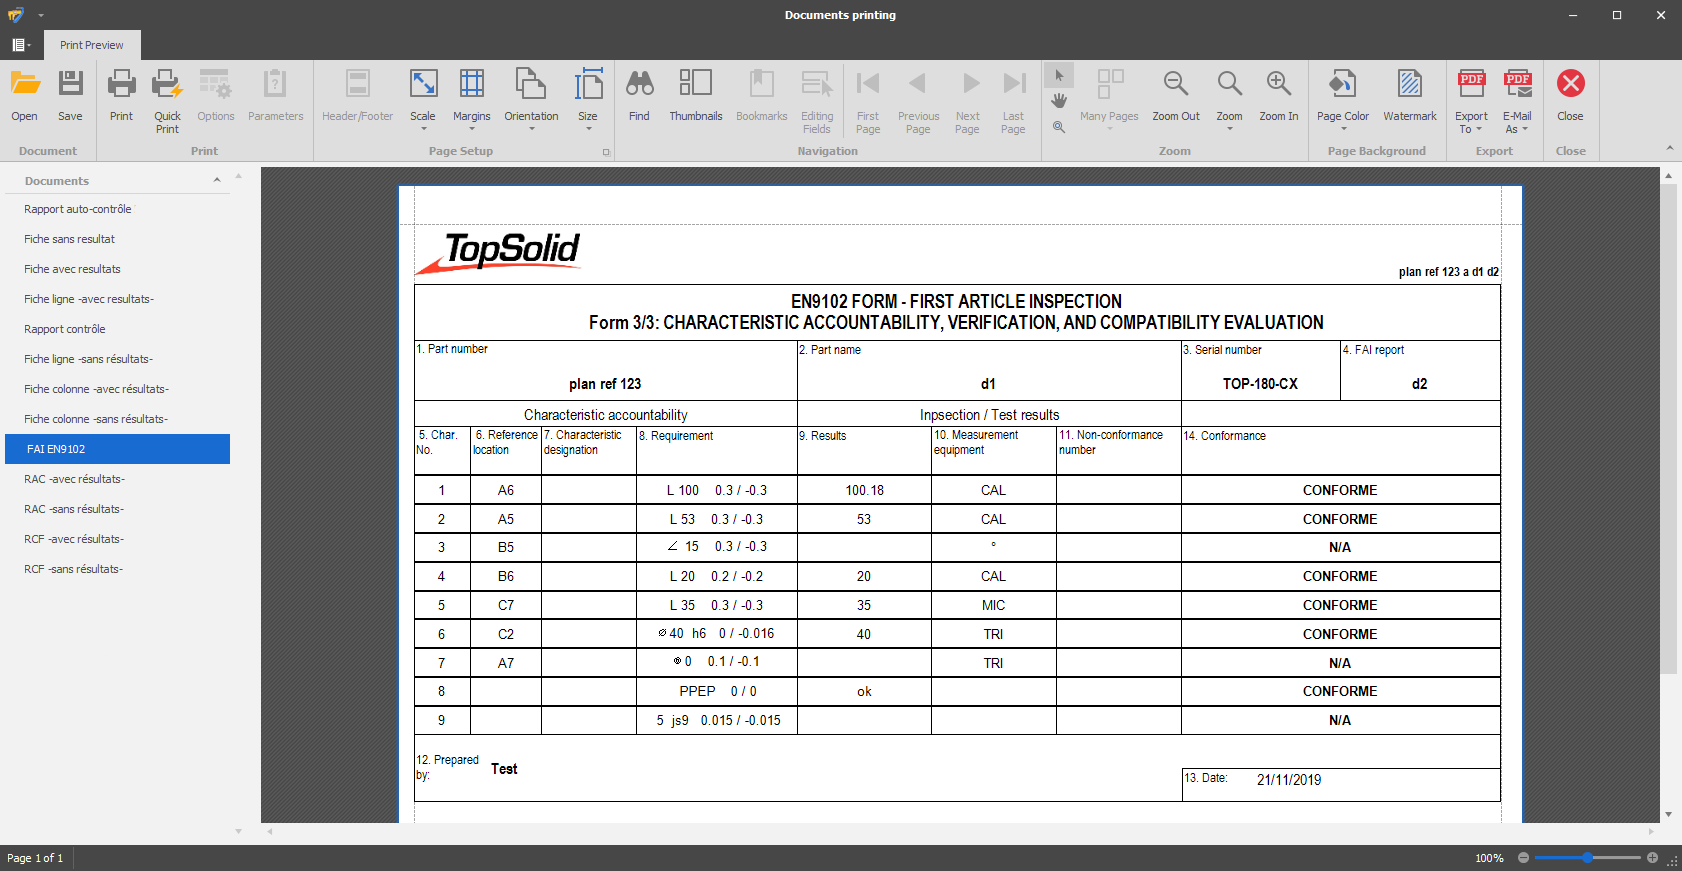Open the application menu button

pyautogui.click(x=20, y=45)
